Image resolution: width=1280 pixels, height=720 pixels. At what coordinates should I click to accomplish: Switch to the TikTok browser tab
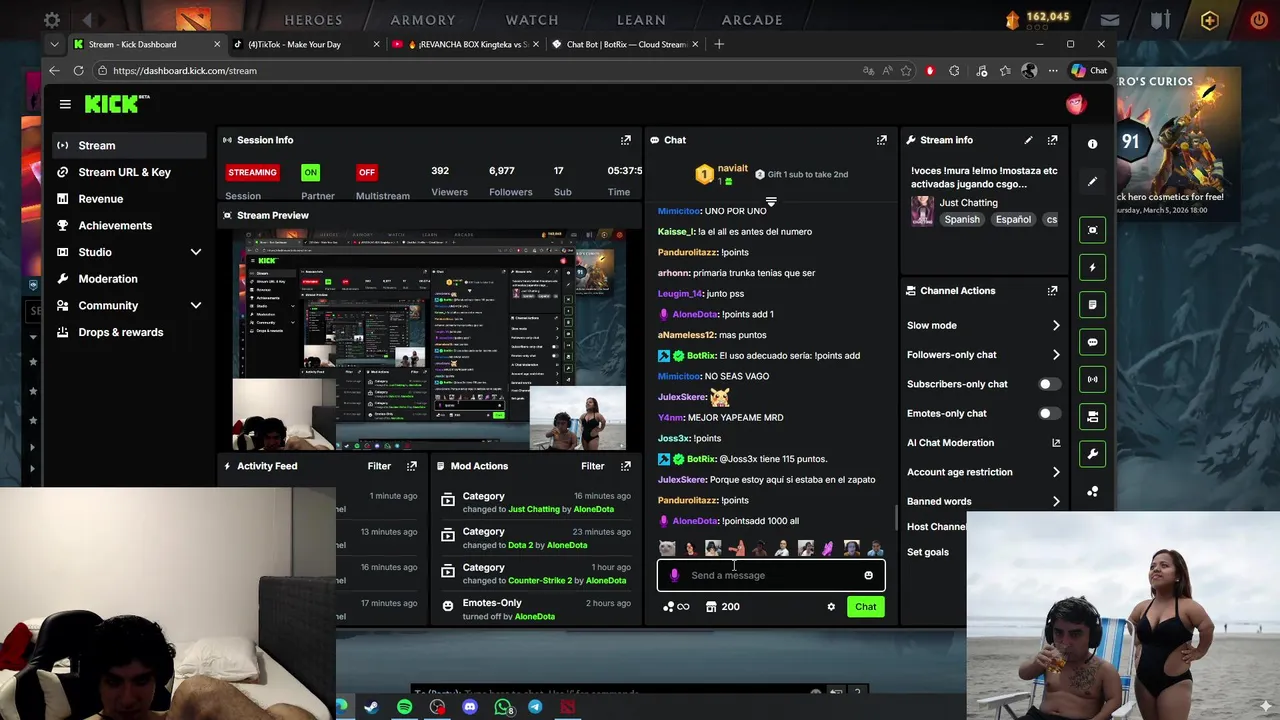[x=305, y=44]
